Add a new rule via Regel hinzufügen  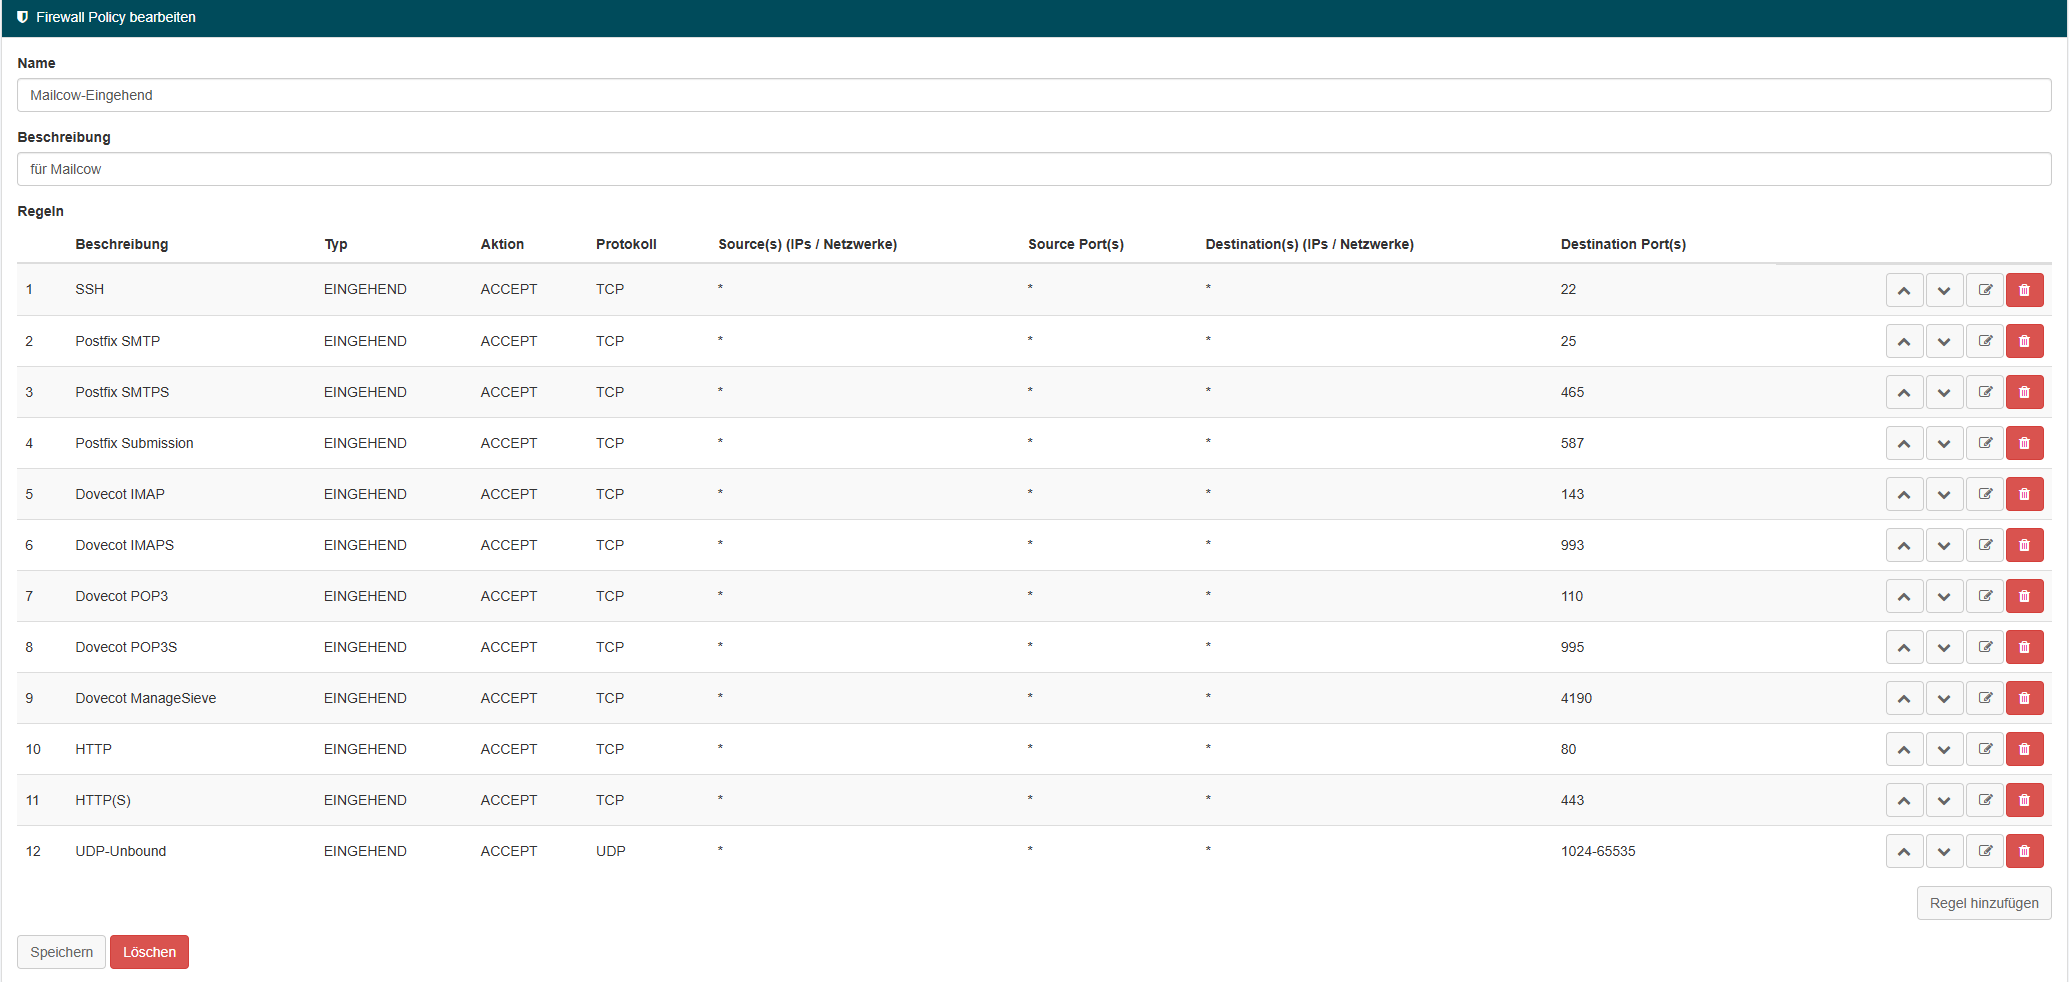pyautogui.click(x=1983, y=903)
